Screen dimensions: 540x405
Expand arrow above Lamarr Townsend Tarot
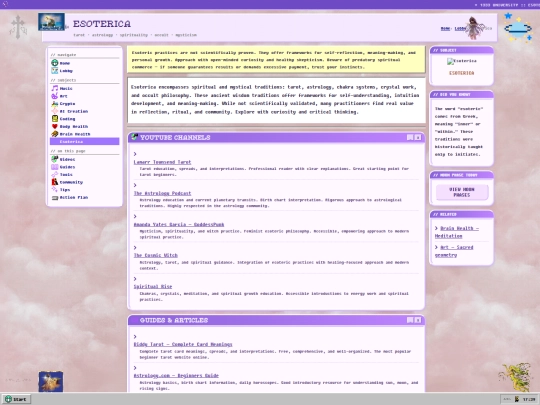(x=135, y=154)
